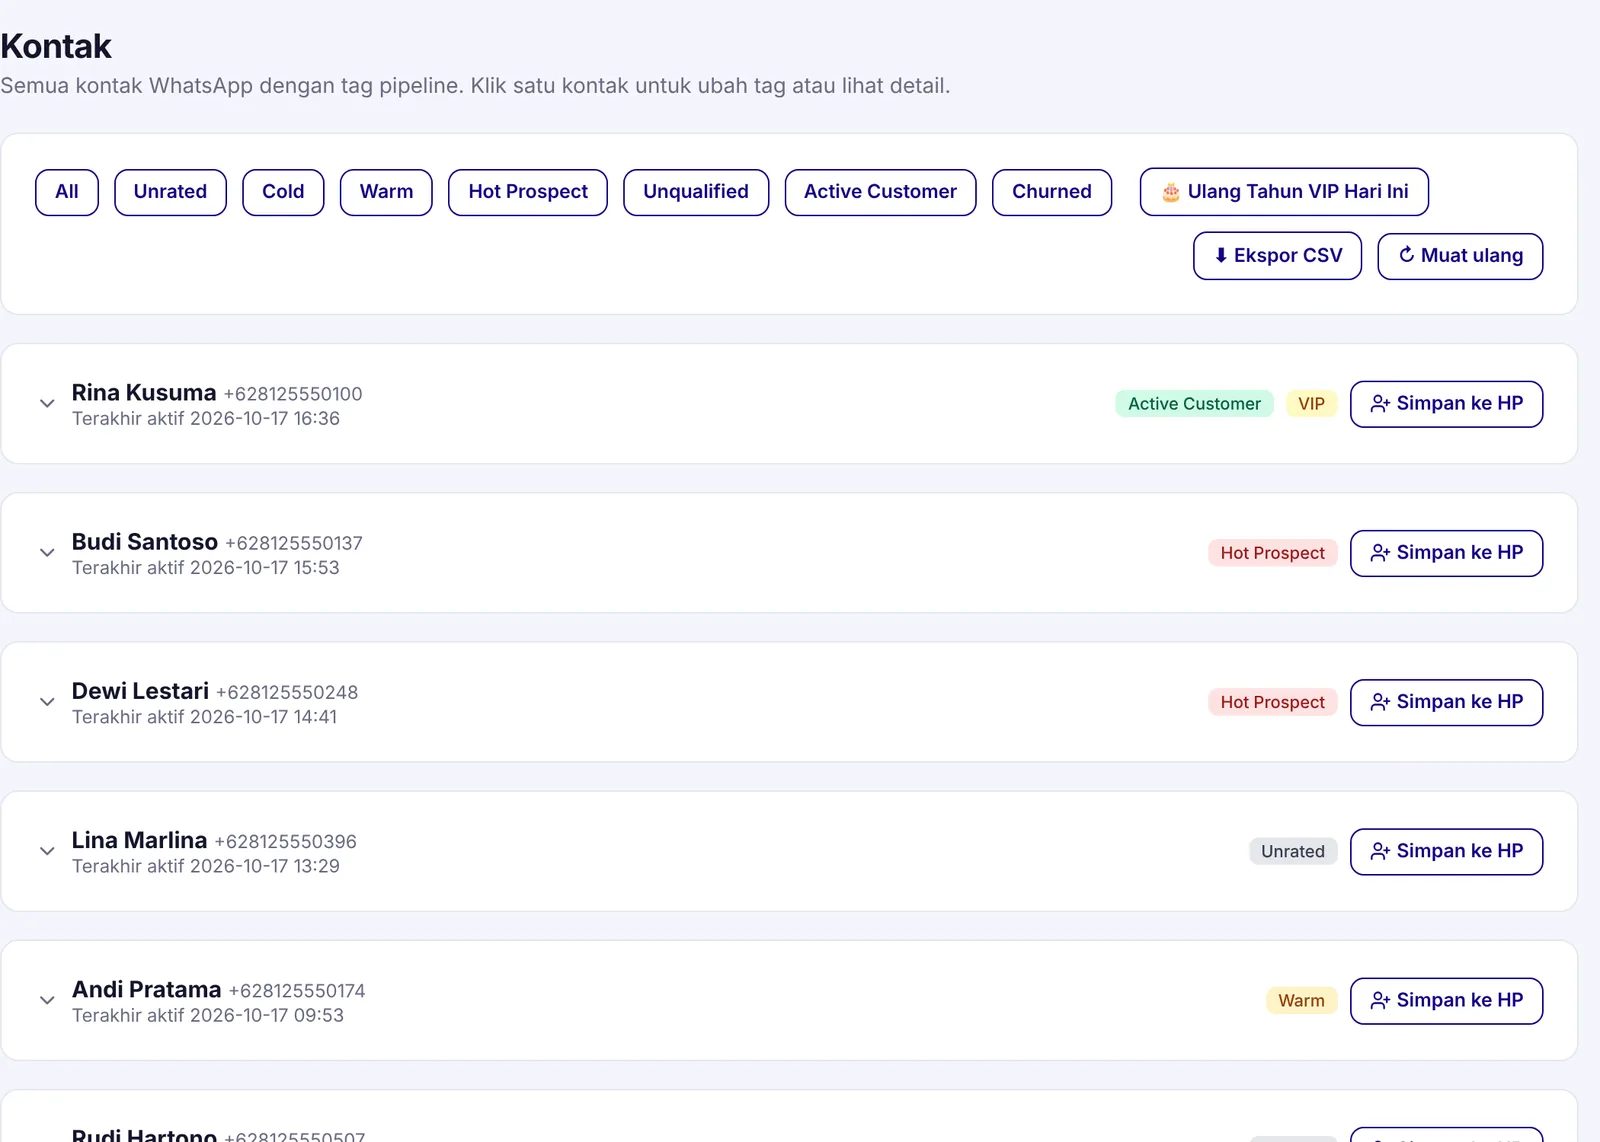Screen dimensions: 1600x1142
Task: Filter contacts by Cold tag
Action: [283, 192]
